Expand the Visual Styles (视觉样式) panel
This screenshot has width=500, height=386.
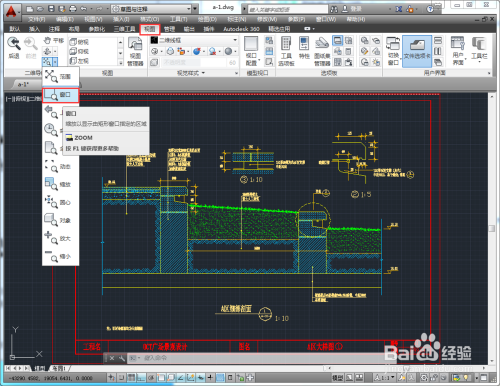(191, 73)
